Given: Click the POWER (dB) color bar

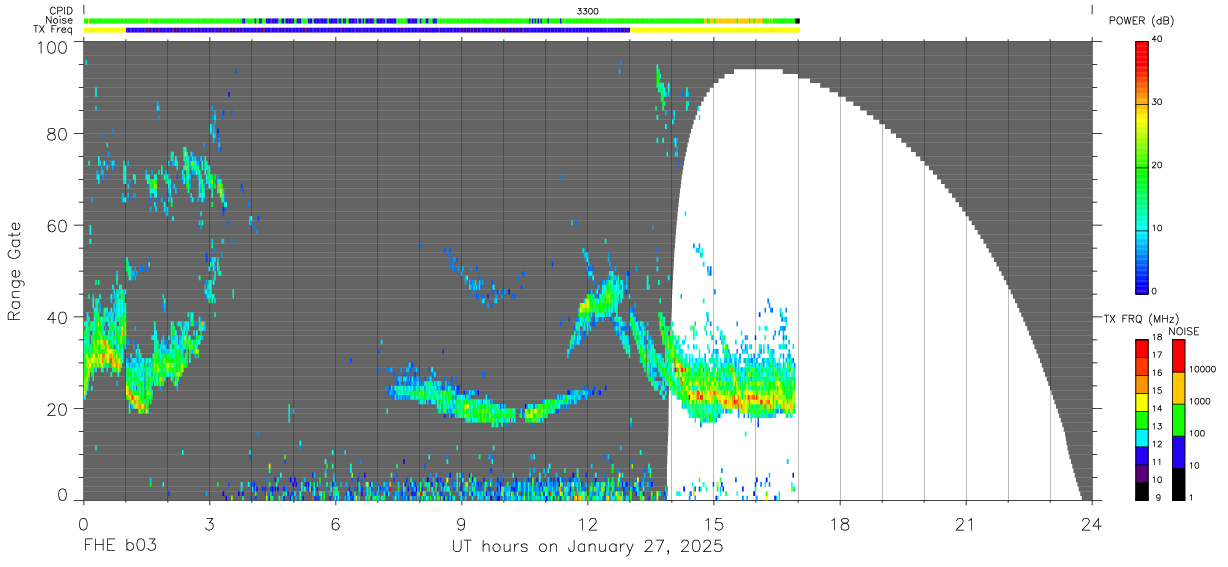Looking at the screenshot, I should (x=1141, y=166).
